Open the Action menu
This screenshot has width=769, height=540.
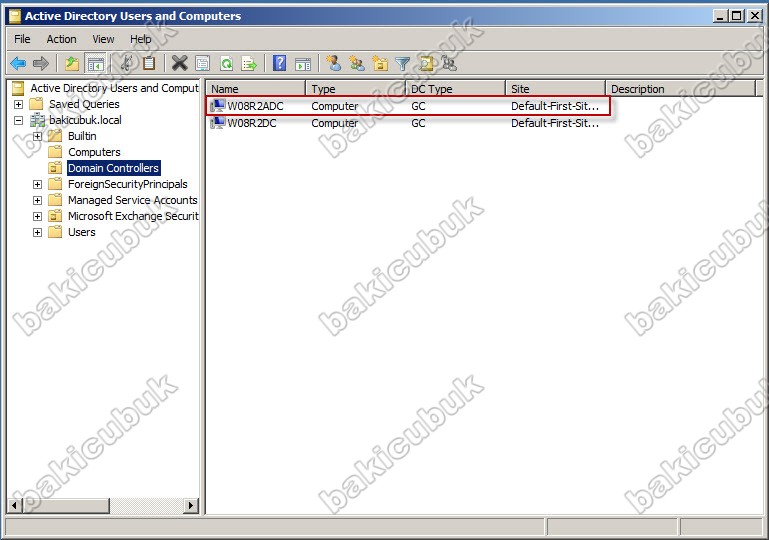(61, 39)
